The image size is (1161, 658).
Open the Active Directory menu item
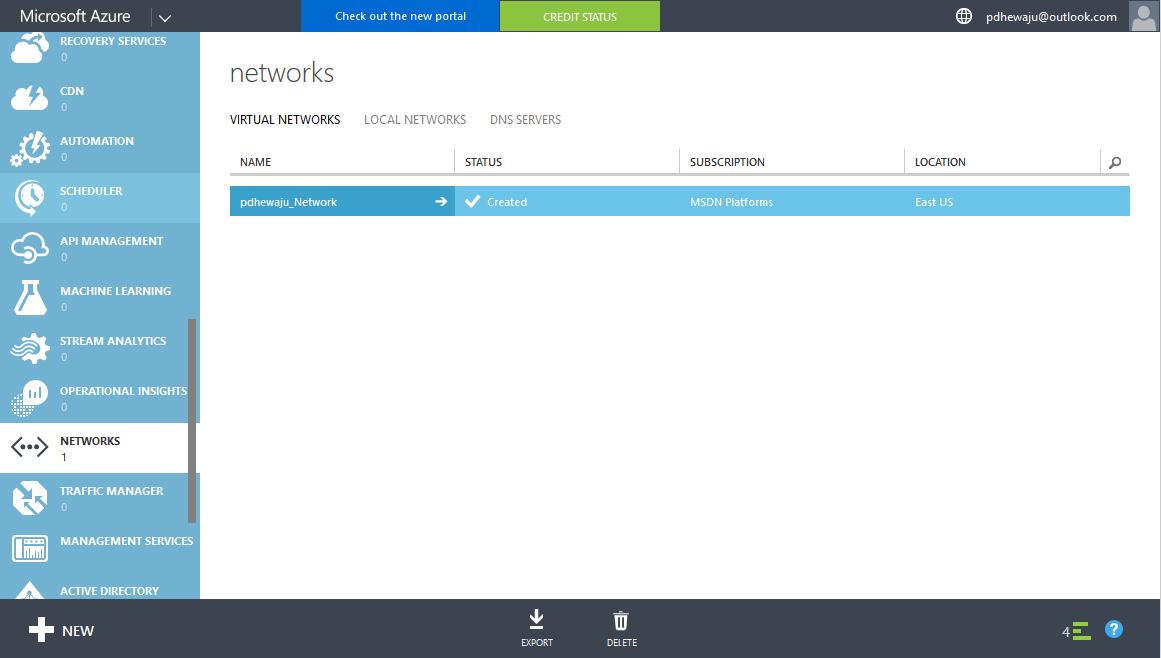pyautogui.click(x=100, y=586)
